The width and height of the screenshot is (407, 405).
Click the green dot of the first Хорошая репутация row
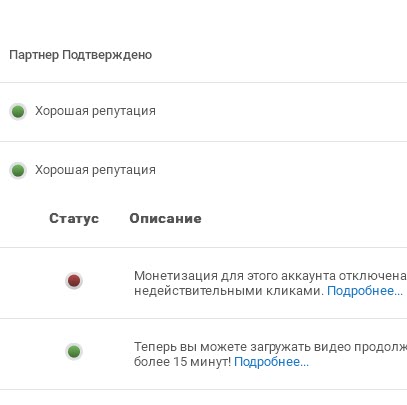(18, 111)
